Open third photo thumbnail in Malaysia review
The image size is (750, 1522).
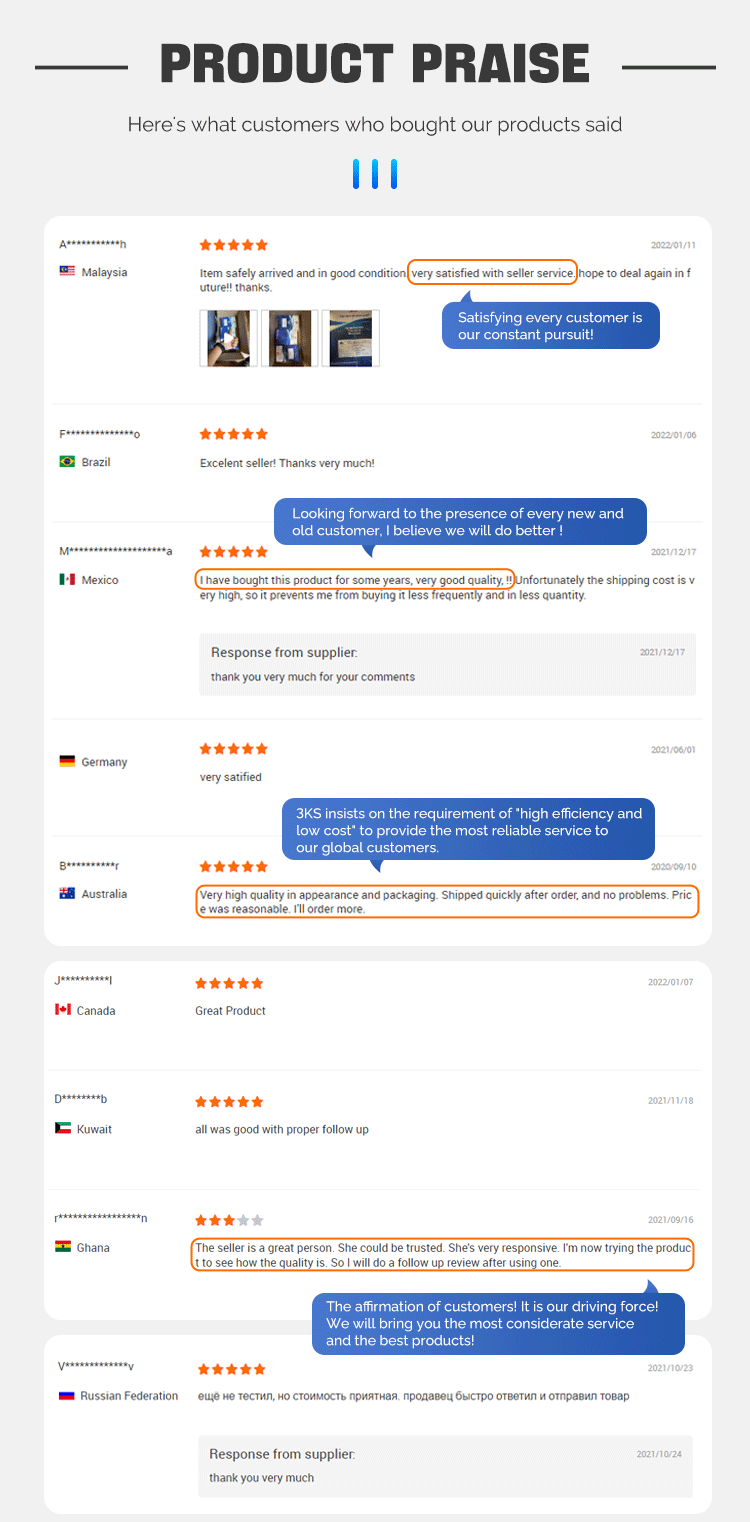[x=351, y=338]
